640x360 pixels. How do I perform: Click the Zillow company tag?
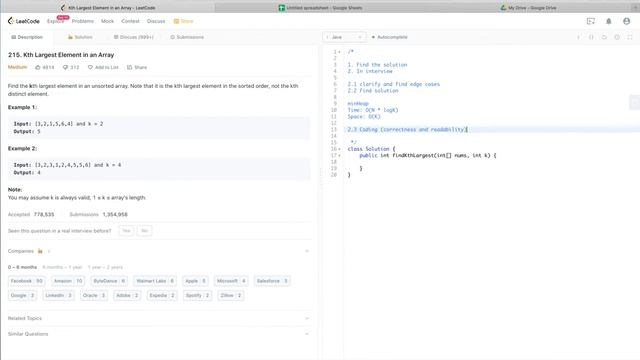(x=231, y=296)
